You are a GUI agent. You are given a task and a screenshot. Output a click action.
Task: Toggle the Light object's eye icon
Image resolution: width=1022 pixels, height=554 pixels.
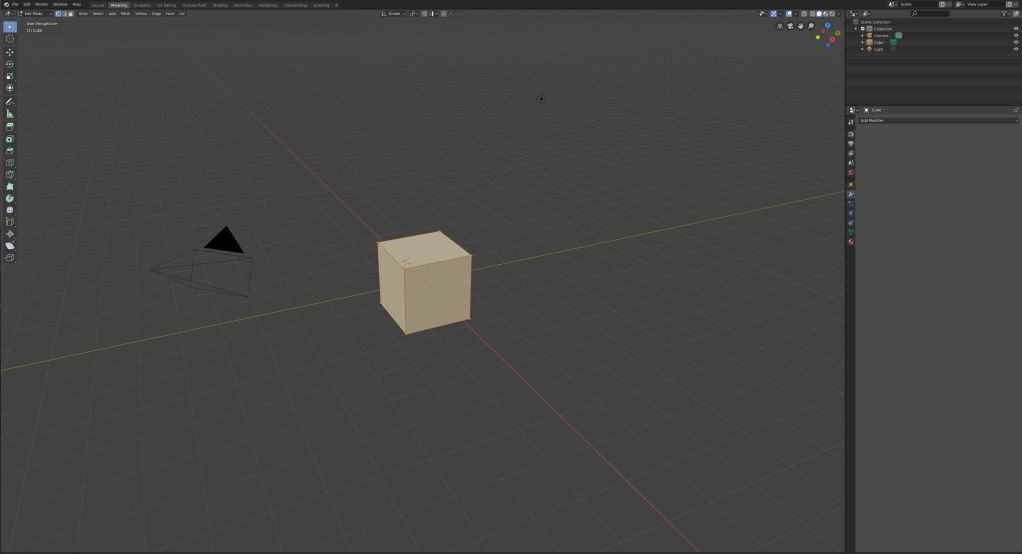(1016, 49)
